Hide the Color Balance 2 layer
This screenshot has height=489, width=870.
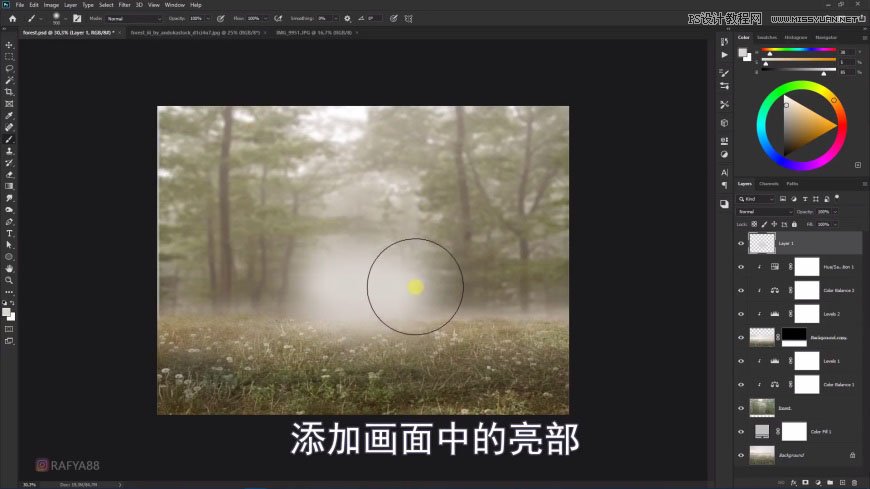pos(741,290)
